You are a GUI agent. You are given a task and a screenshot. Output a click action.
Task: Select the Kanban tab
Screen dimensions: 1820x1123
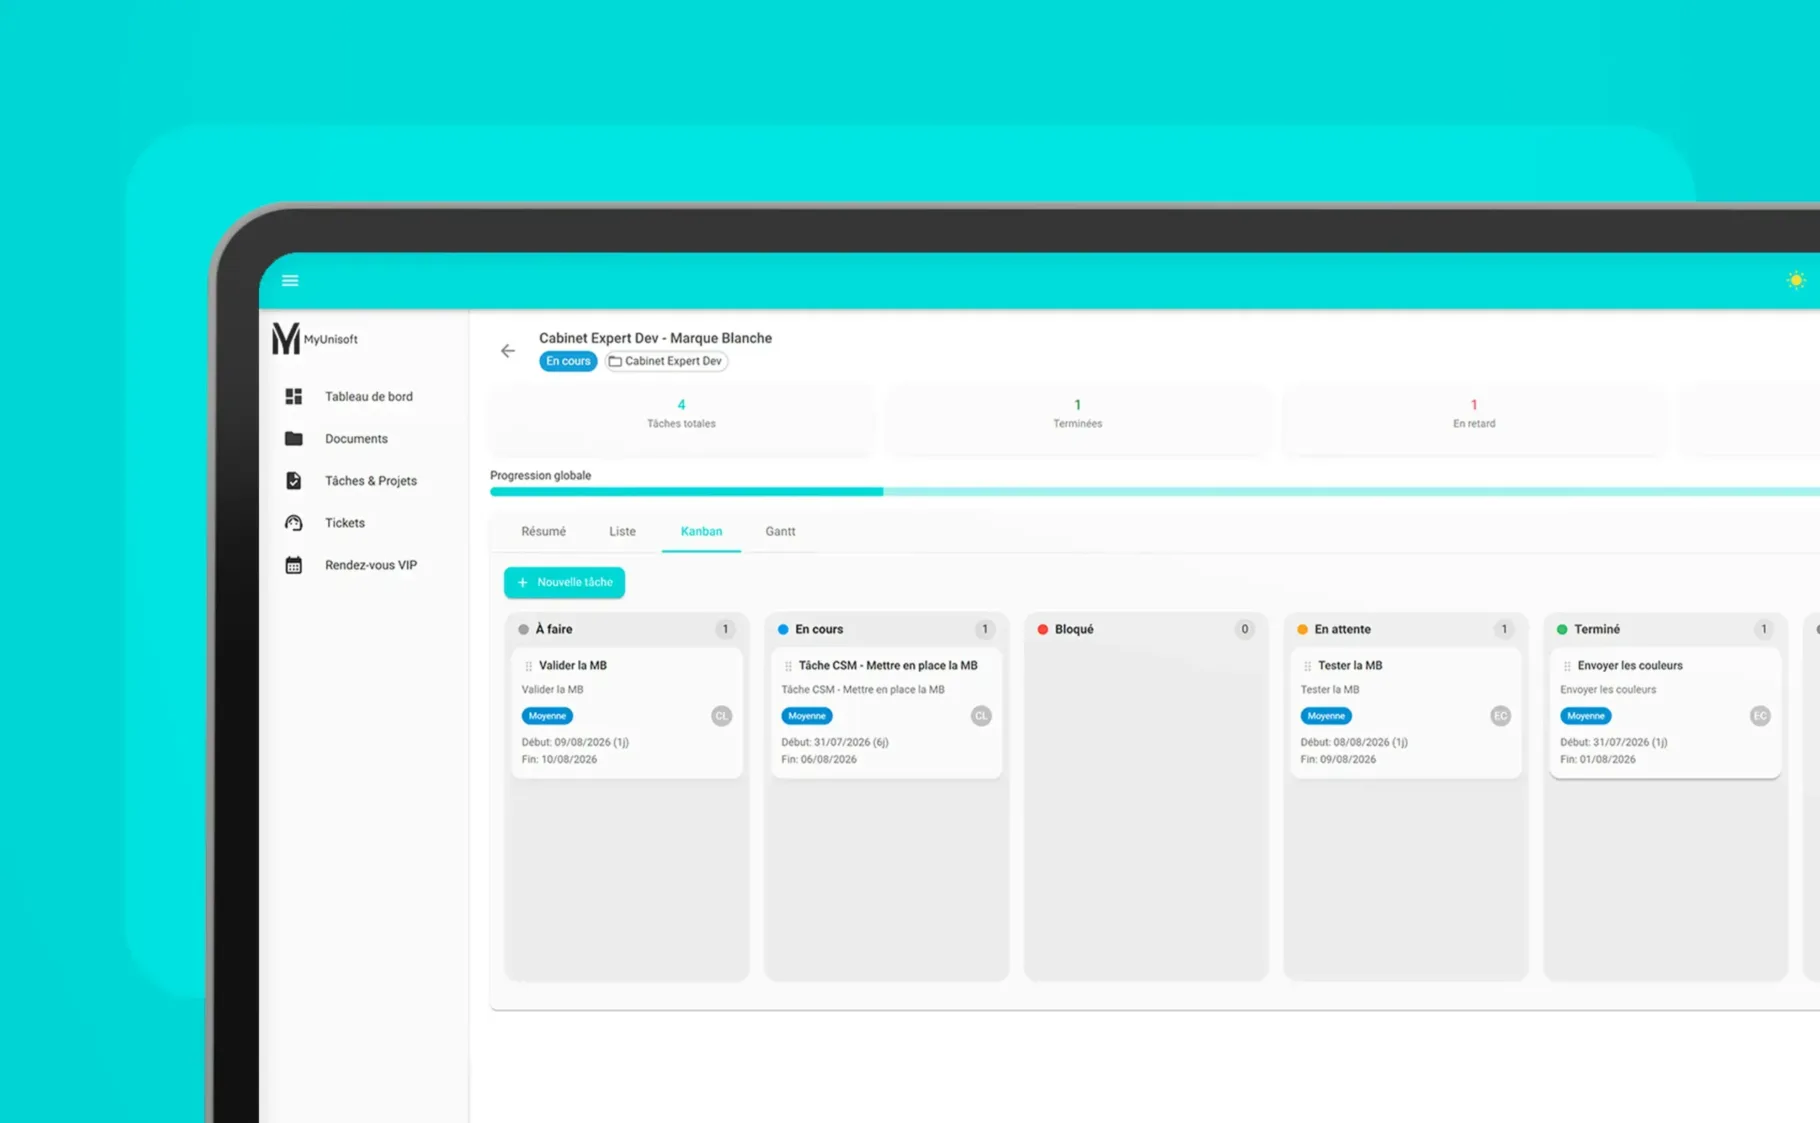pos(701,532)
